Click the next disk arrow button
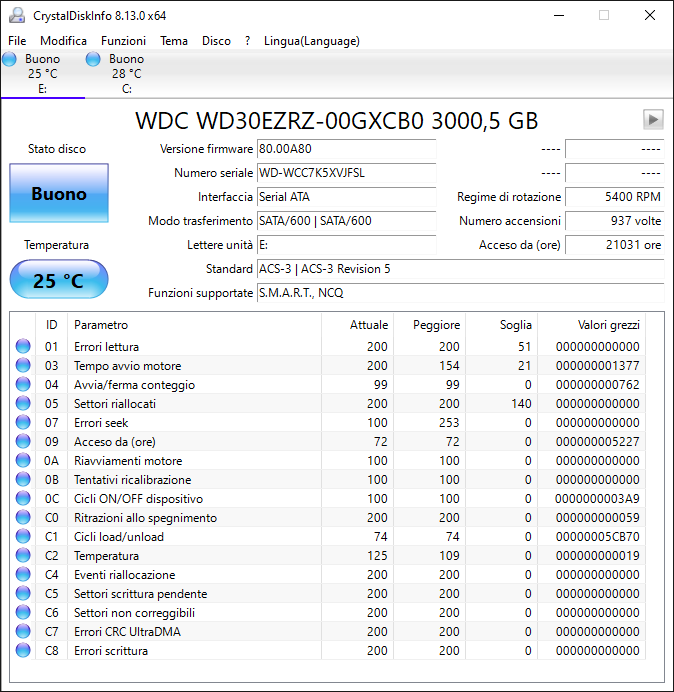674x692 pixels. pyautogui.click(x=653, y=119)
